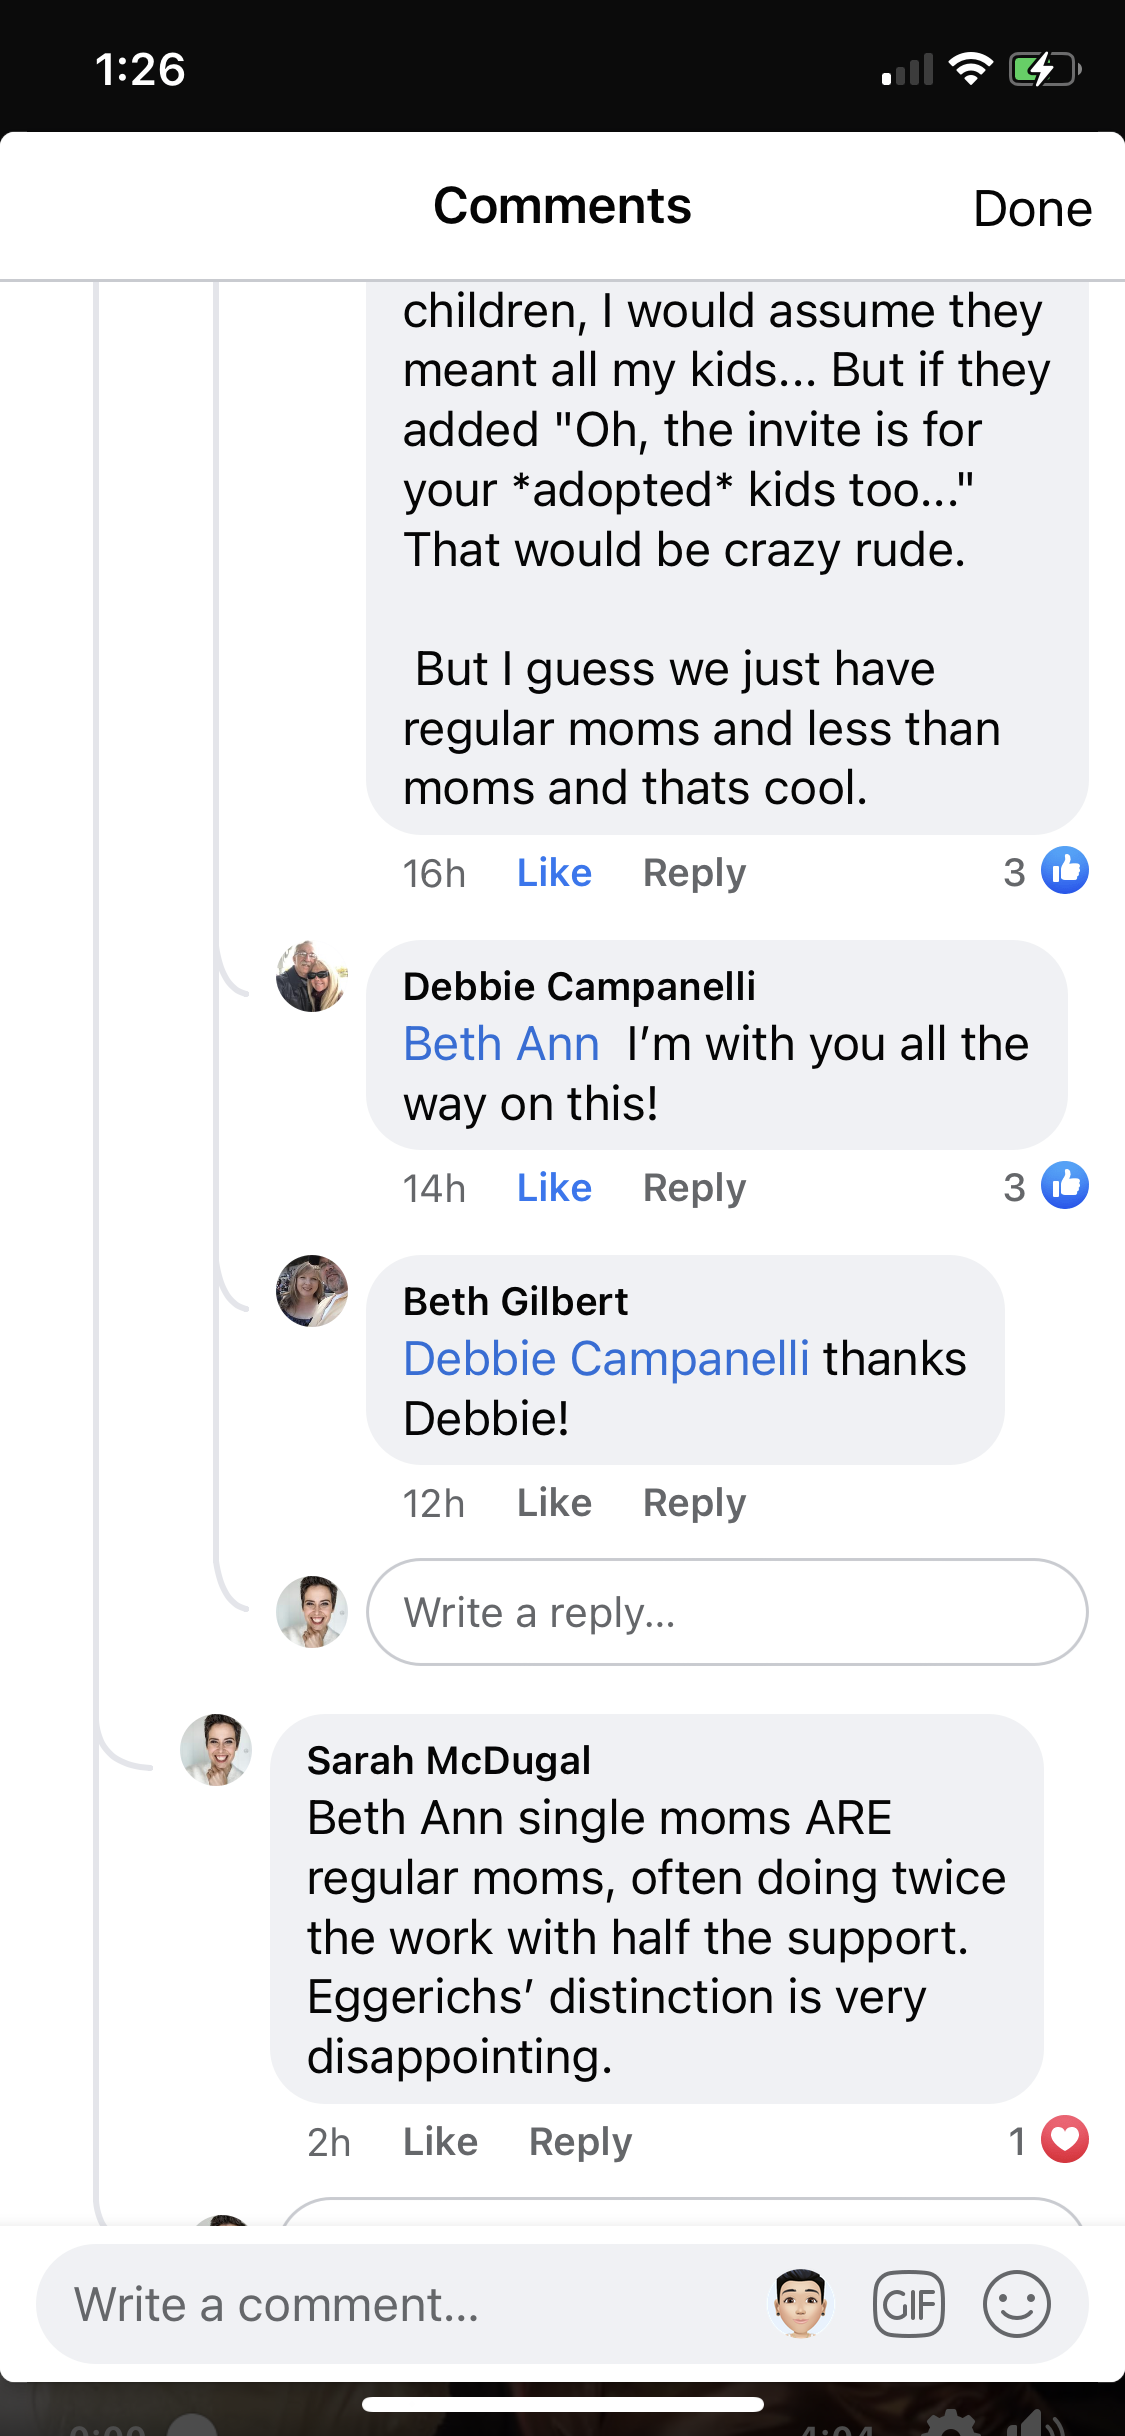The width and height of the screenshot is (1125, 2436).
Task: Tap the thumbs-up reaction on the 16h comment
Action: [x=1064, y=871]
